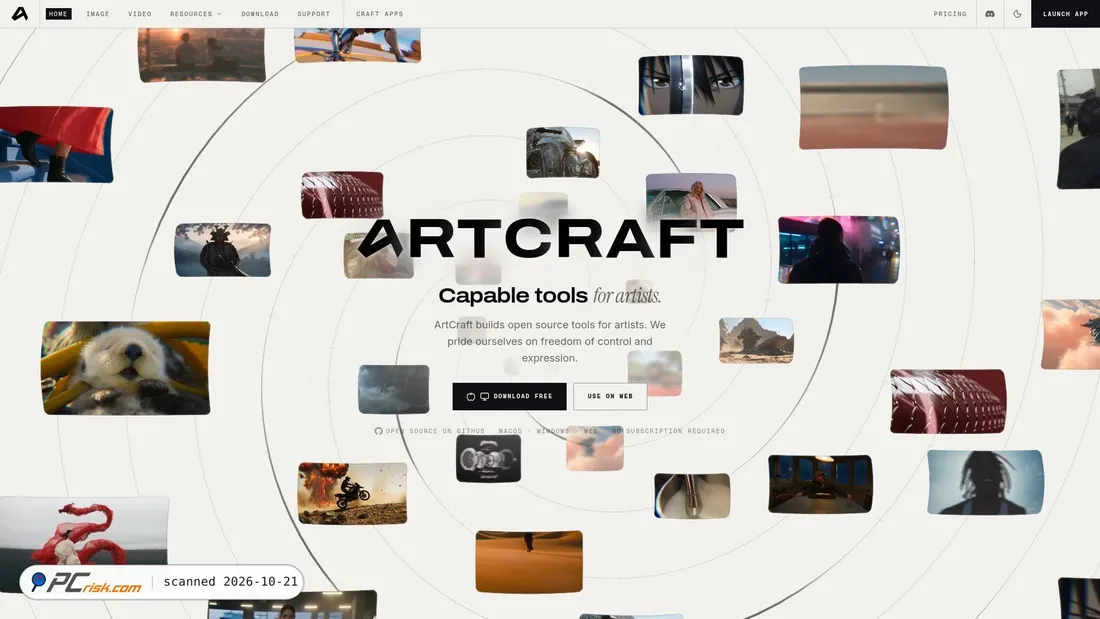The image size is (1100, 619).
Task: Click the orange desert dune thumbnail
Action: [529, 561]
